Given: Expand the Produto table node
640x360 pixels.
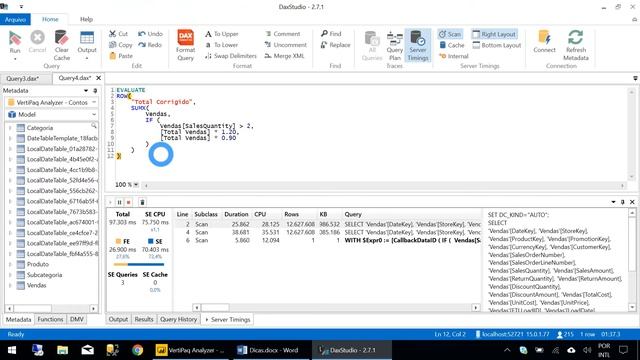Looking at the screenshot, I should pyautogui.click(x=10, y=264).
